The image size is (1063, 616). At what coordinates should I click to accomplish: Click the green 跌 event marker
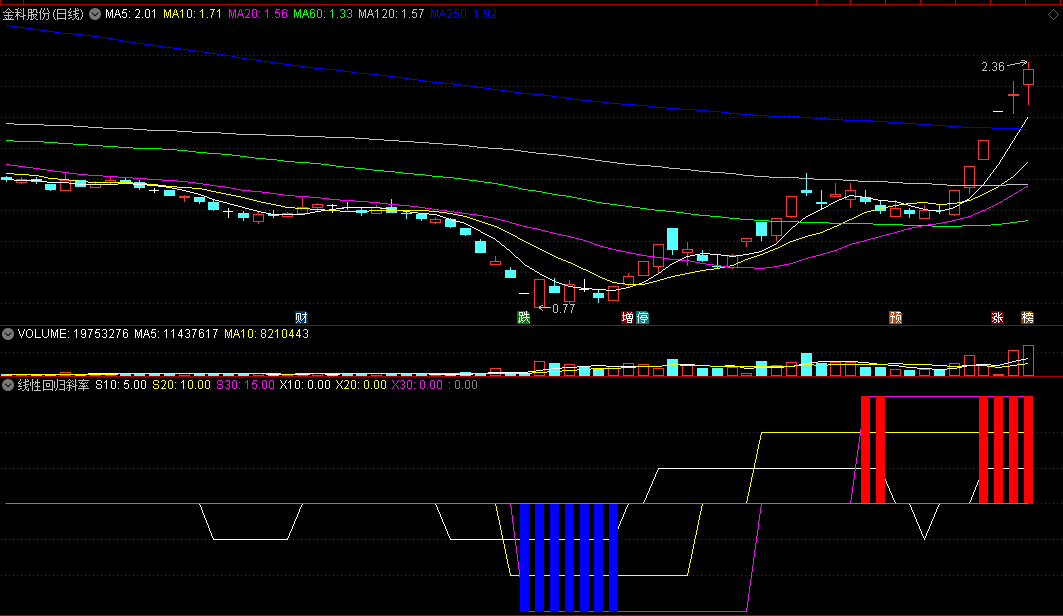tap(523, 318)
